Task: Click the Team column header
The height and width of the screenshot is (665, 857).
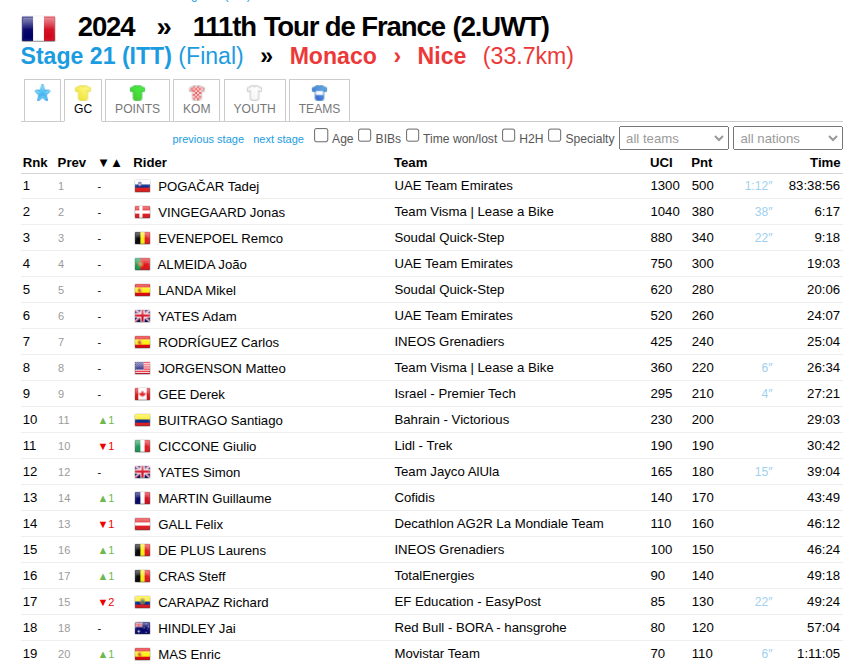Action: (x=410, y=163)
